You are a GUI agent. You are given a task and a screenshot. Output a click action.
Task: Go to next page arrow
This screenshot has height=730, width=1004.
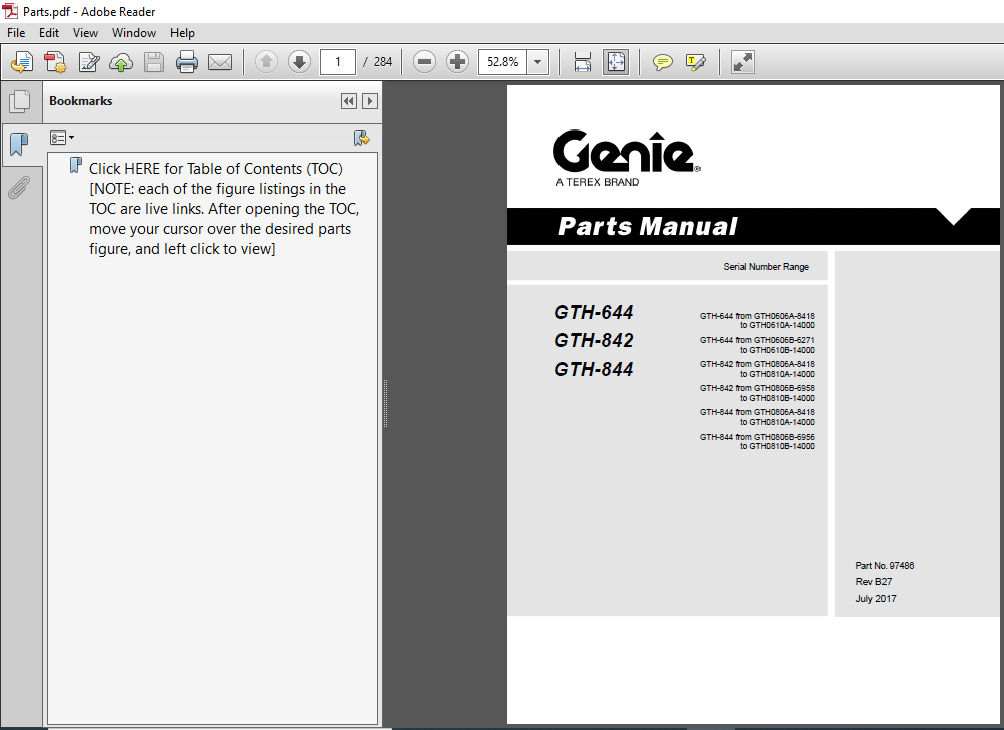(299, 62)
